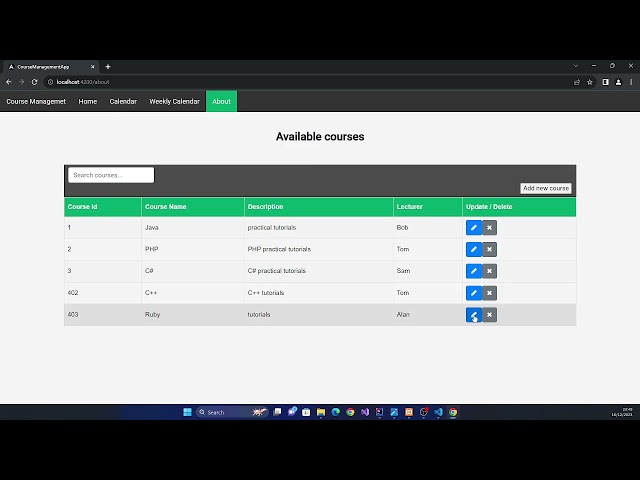
Task: Open the tab search chevron in Chrome
Action: click(576, 66)
